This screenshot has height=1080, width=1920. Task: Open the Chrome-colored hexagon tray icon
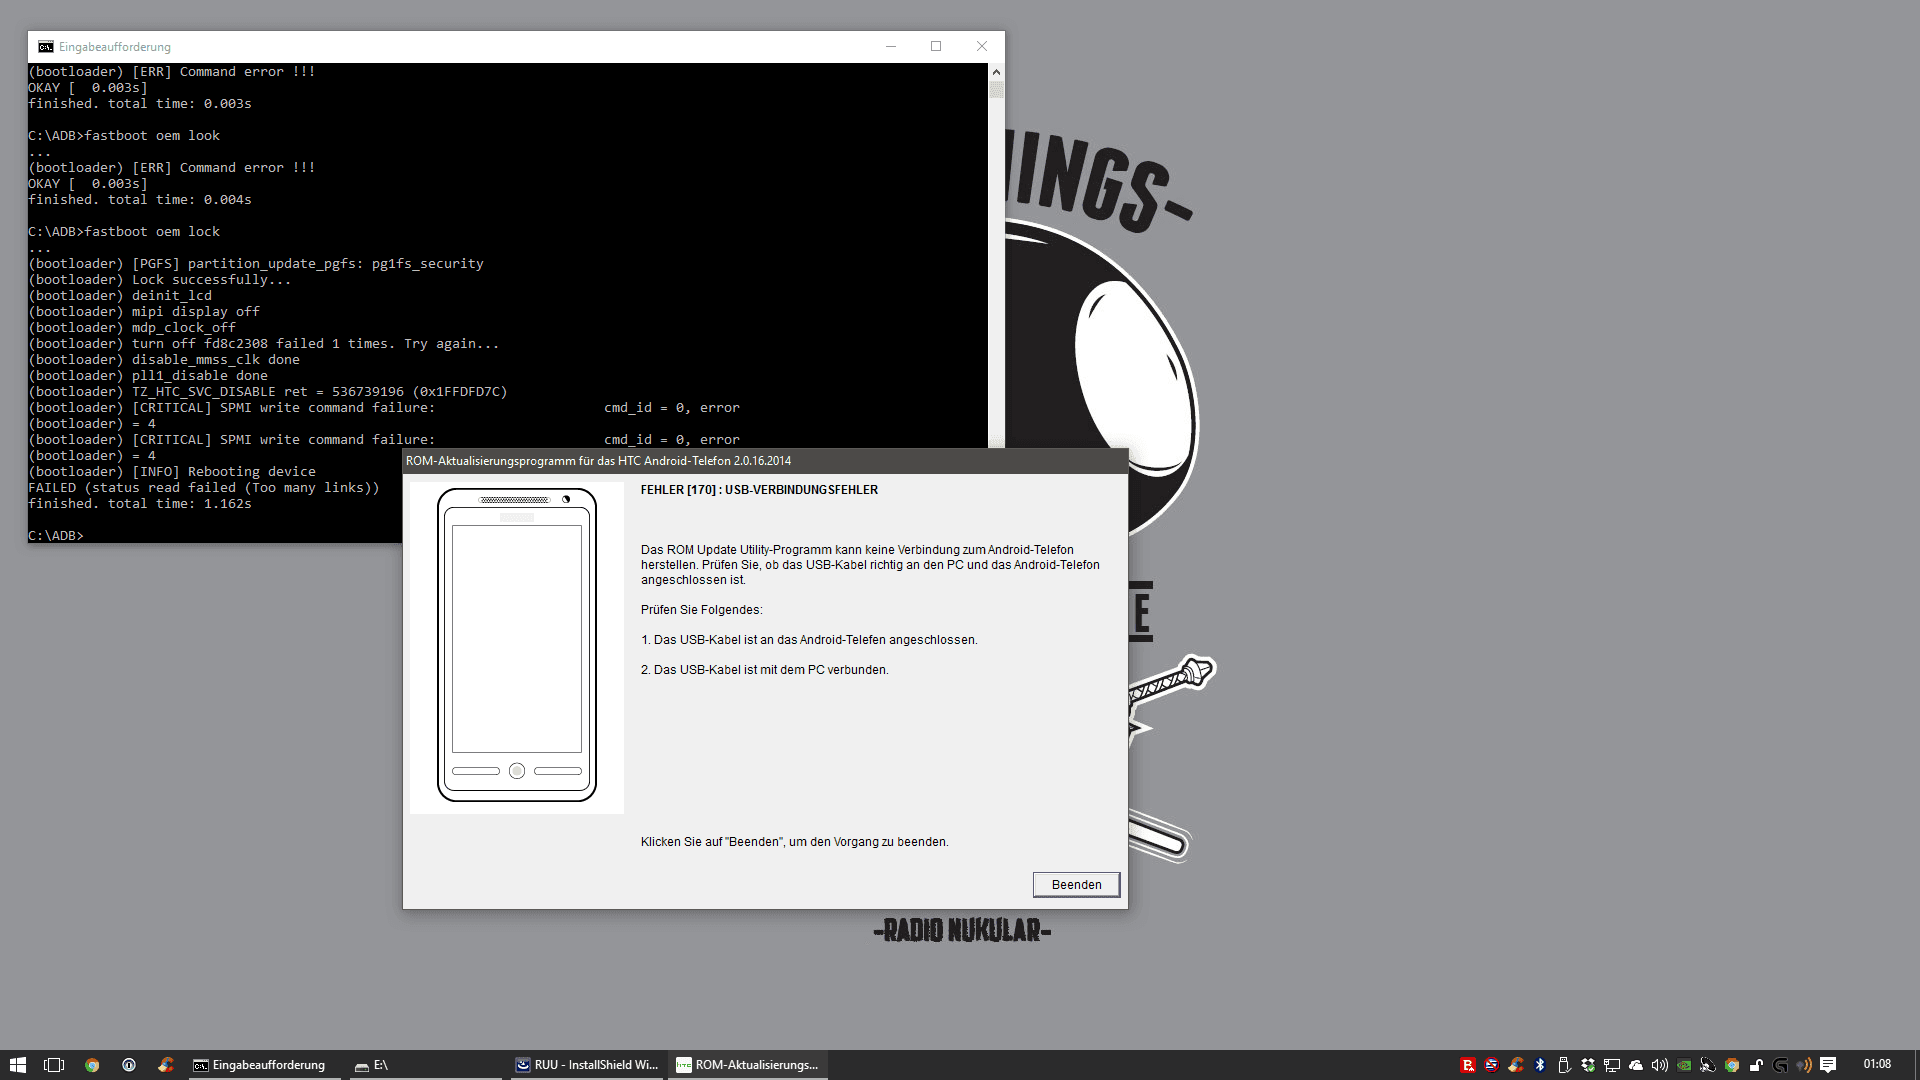pos(1732,1065)
